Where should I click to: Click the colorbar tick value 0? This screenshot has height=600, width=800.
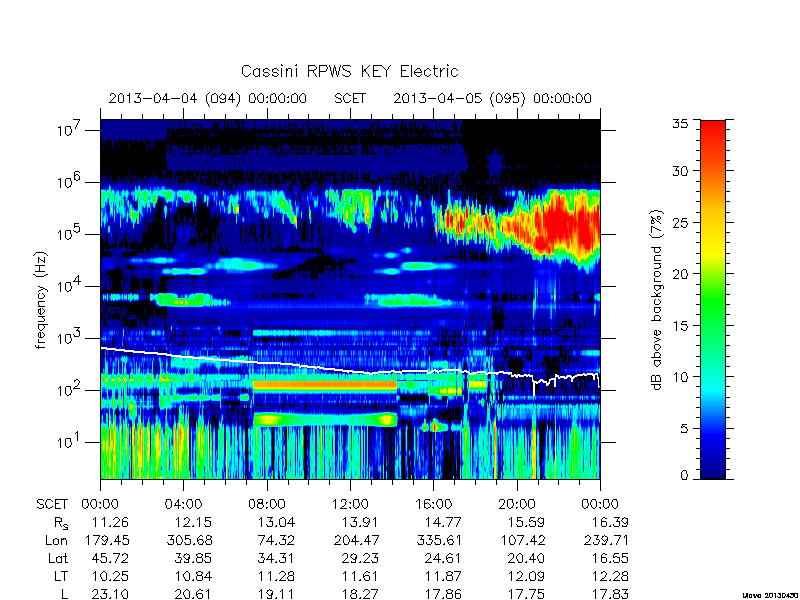point(684,476)
